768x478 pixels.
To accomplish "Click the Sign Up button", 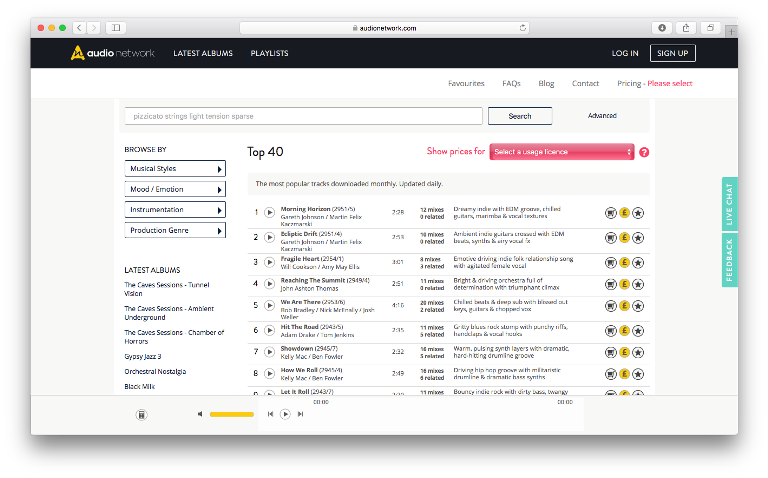I will [x=672, y=53].
